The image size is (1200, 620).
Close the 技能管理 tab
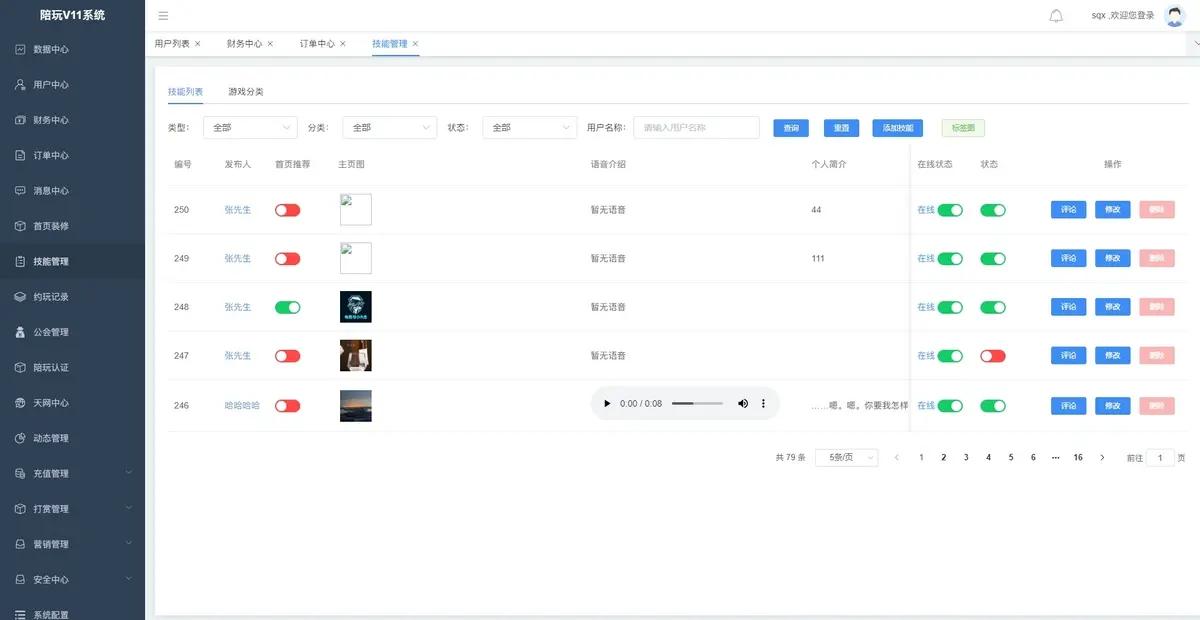coord(415,44)
